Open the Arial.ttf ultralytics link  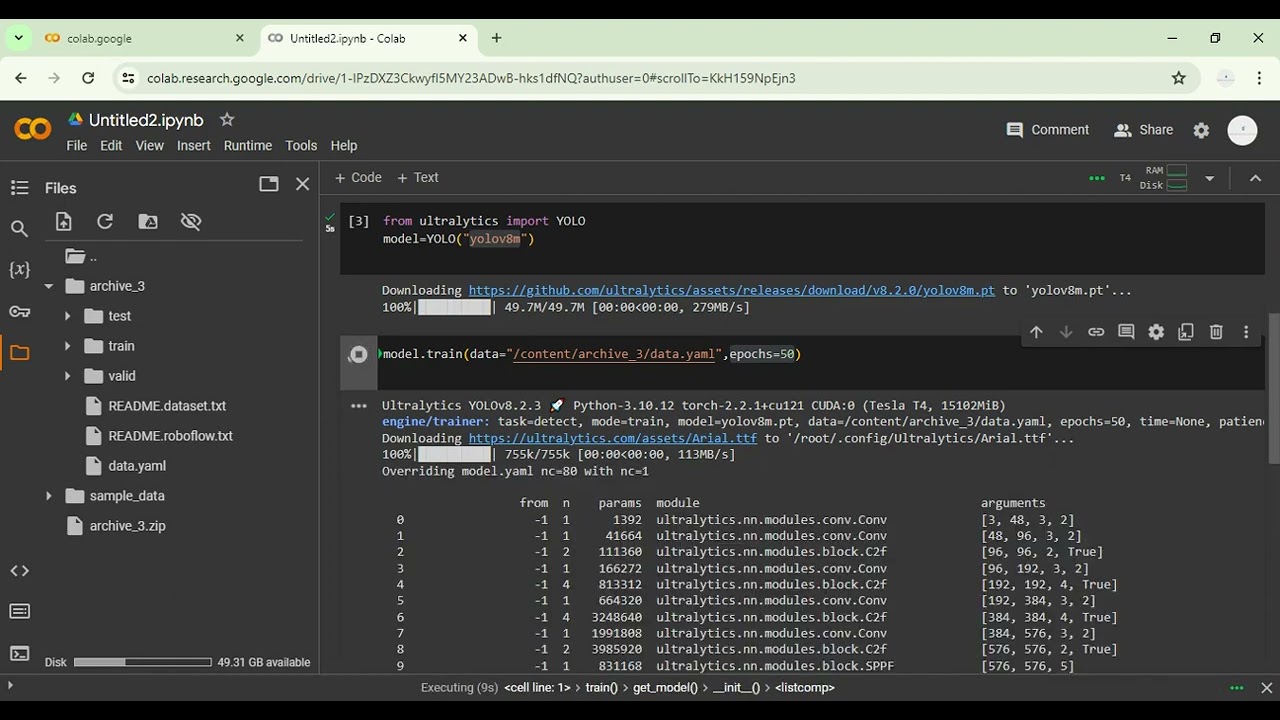click(613, 438)
